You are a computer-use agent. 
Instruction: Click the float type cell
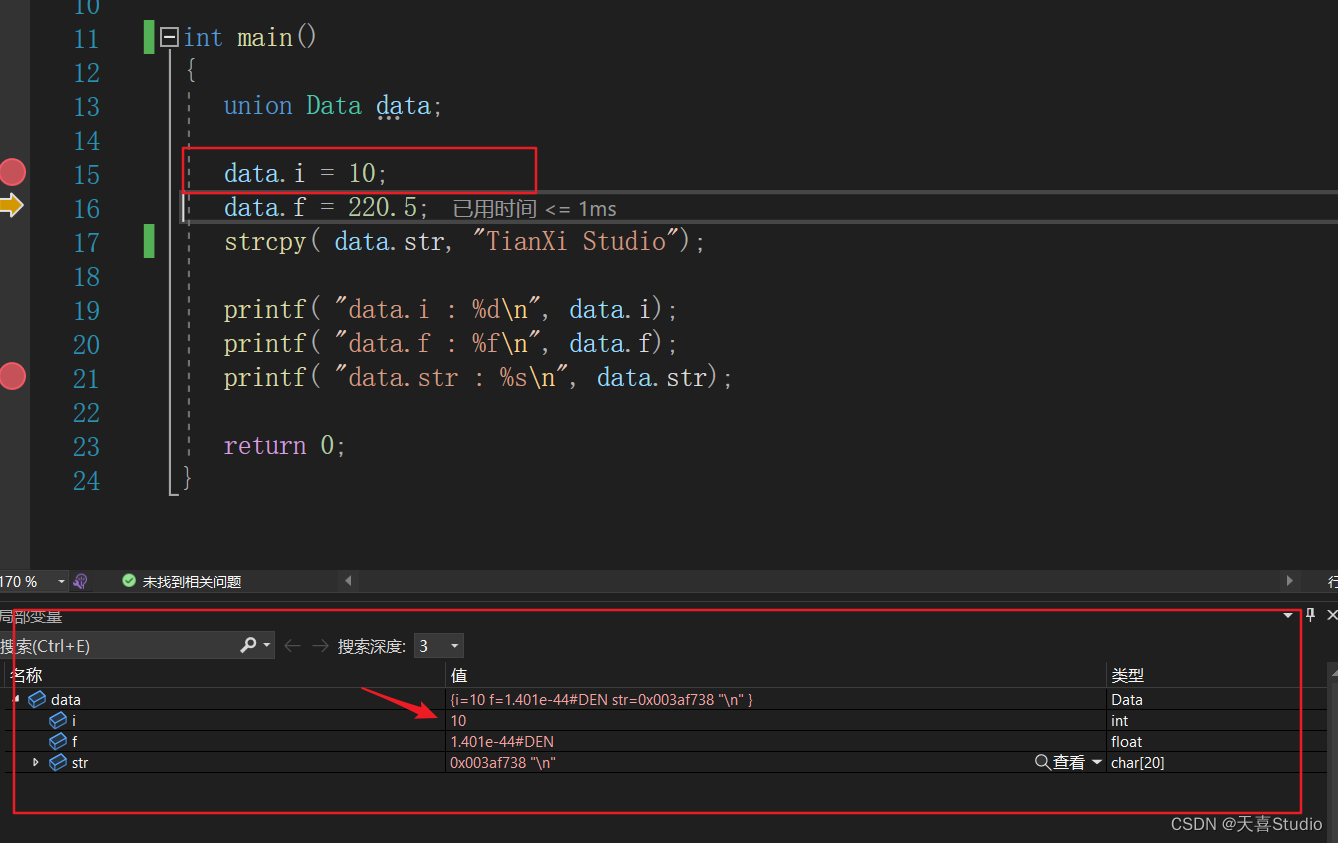pos(1126,742)
